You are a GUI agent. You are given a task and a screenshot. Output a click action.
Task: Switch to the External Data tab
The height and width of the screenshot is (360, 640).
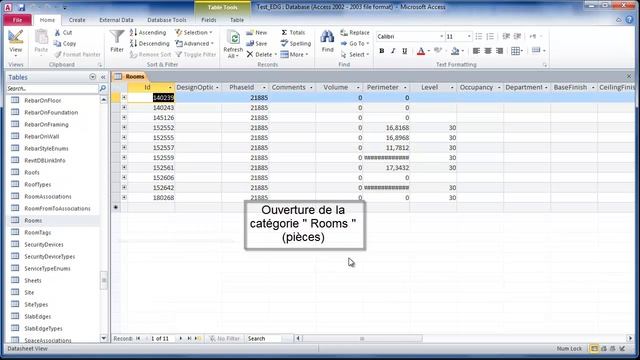click(116, 20)
